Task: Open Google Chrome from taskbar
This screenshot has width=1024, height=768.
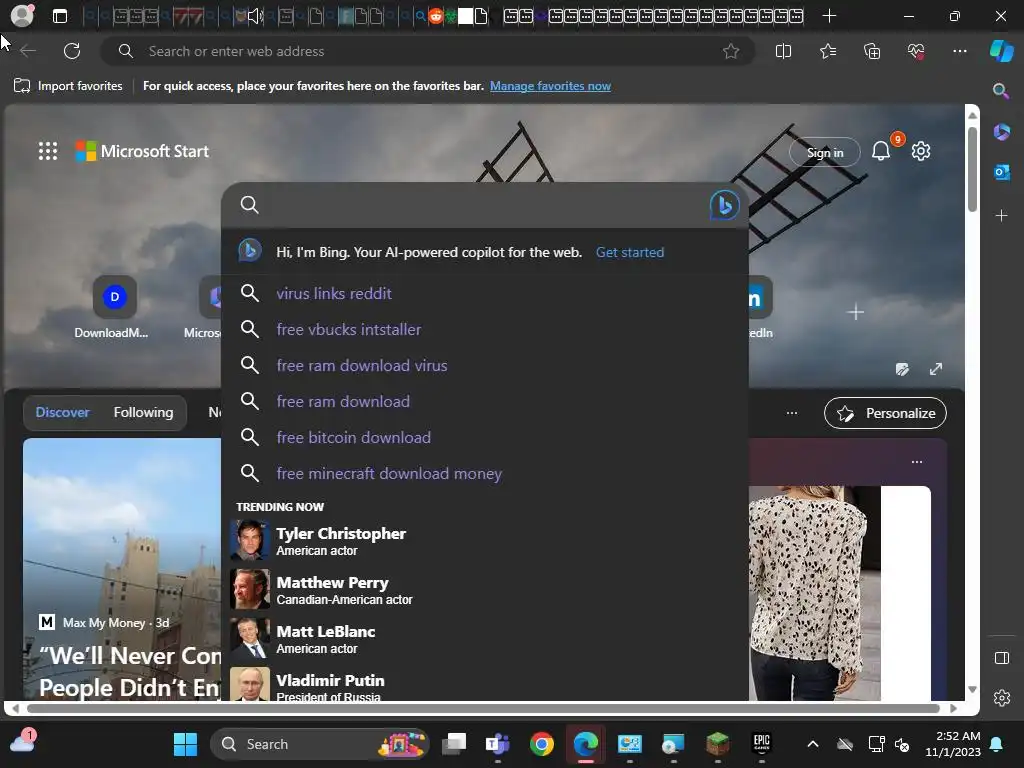Action: (x=541, y=744)
